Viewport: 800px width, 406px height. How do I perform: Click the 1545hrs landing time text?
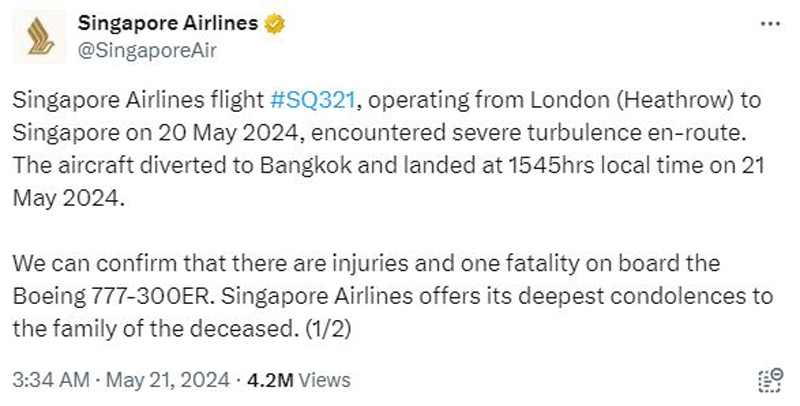[552, 165]
